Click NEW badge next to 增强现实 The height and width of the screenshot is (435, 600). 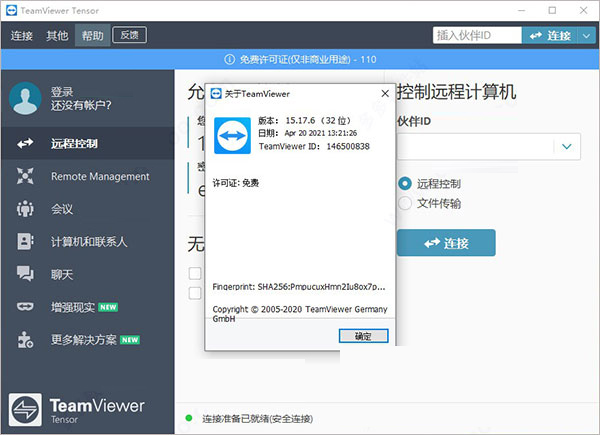click(x=108, y=307)
